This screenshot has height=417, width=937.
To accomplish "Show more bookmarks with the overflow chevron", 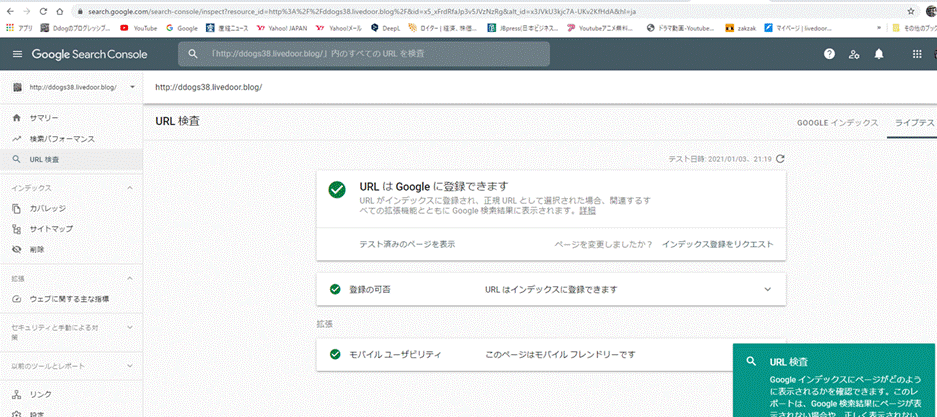I will [878, 27].
